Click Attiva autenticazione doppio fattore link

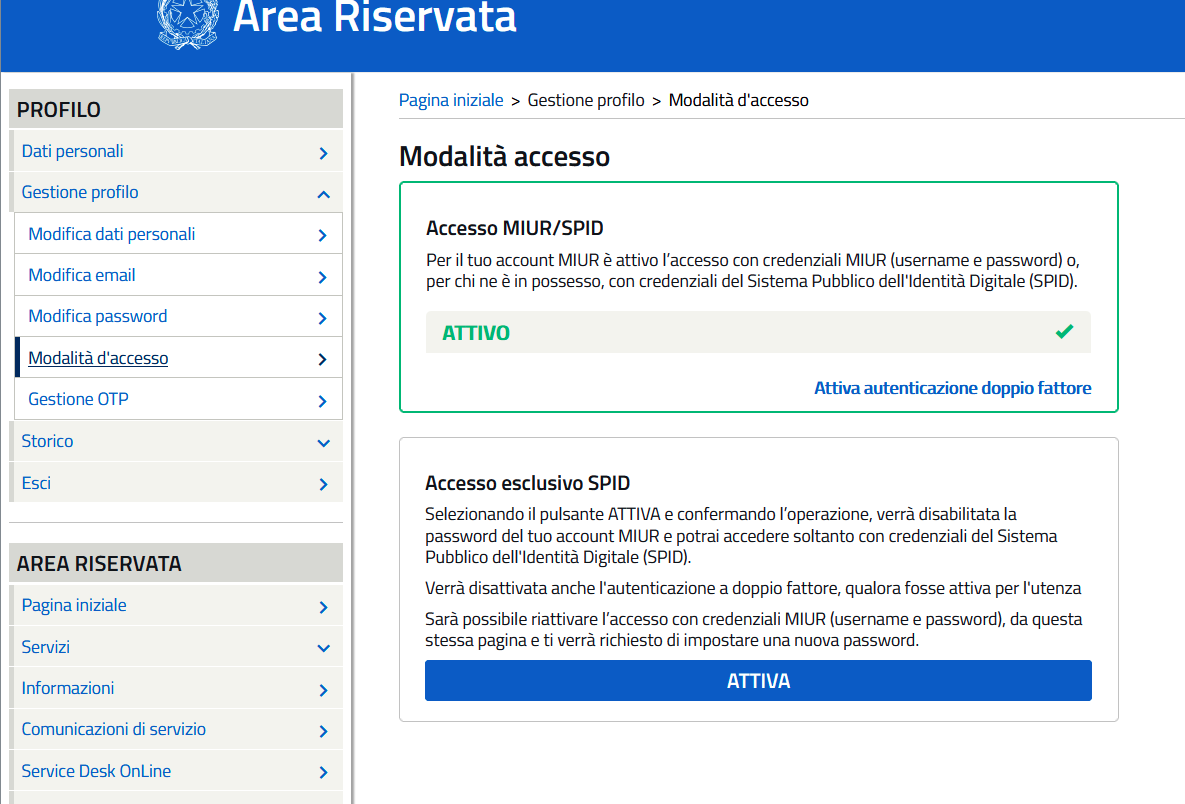click(x=952, y=388)
